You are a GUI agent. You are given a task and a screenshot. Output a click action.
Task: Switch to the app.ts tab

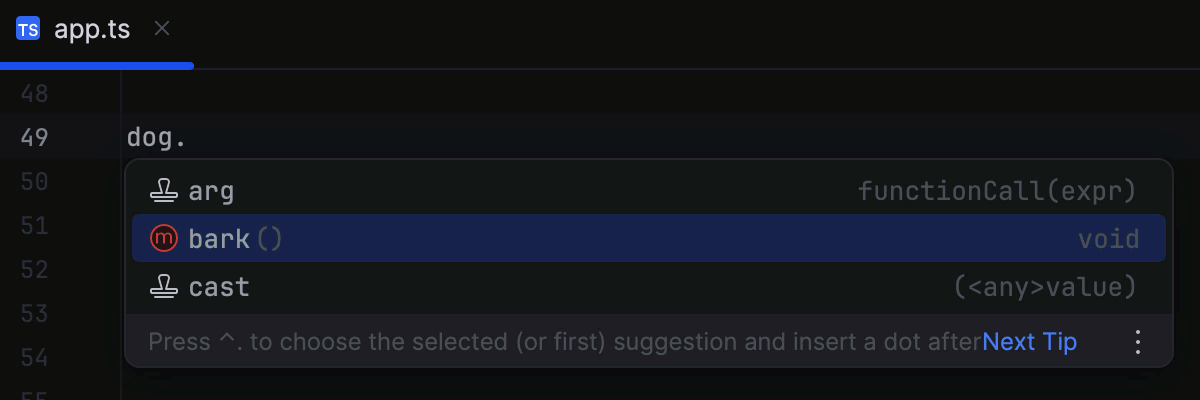click(92, 29)
